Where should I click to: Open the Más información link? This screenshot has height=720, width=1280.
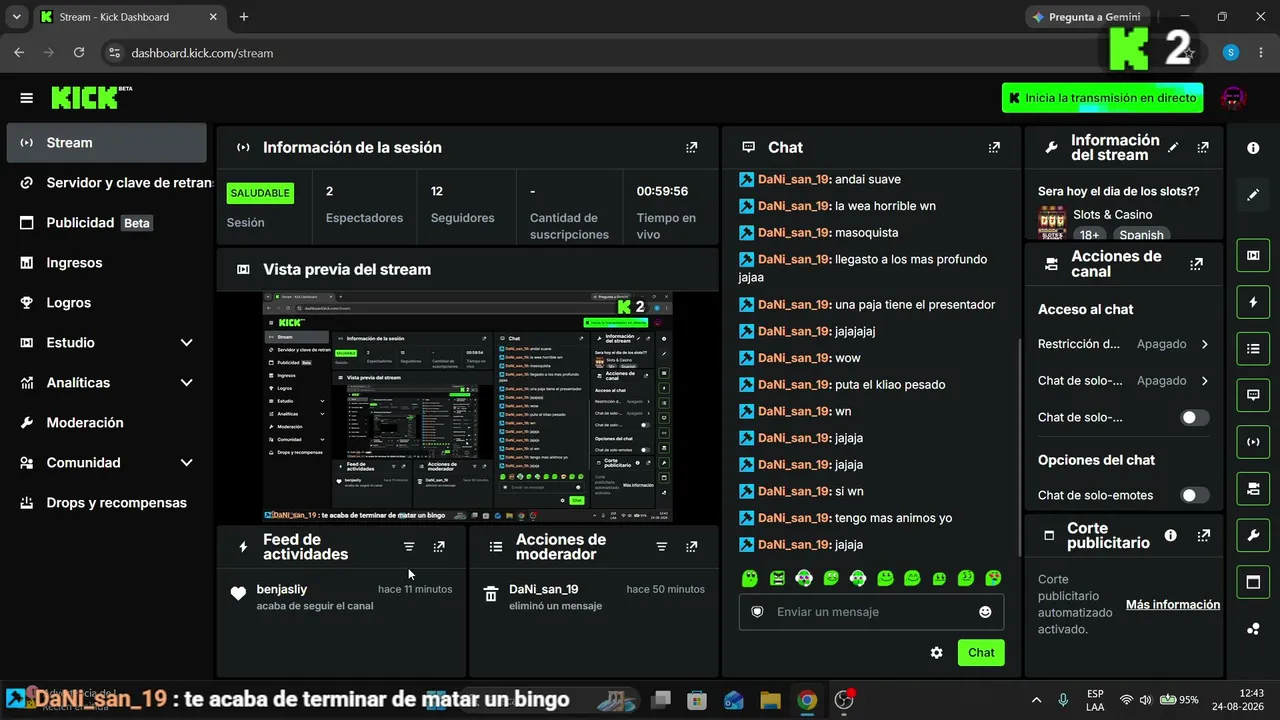(1173, 605)
